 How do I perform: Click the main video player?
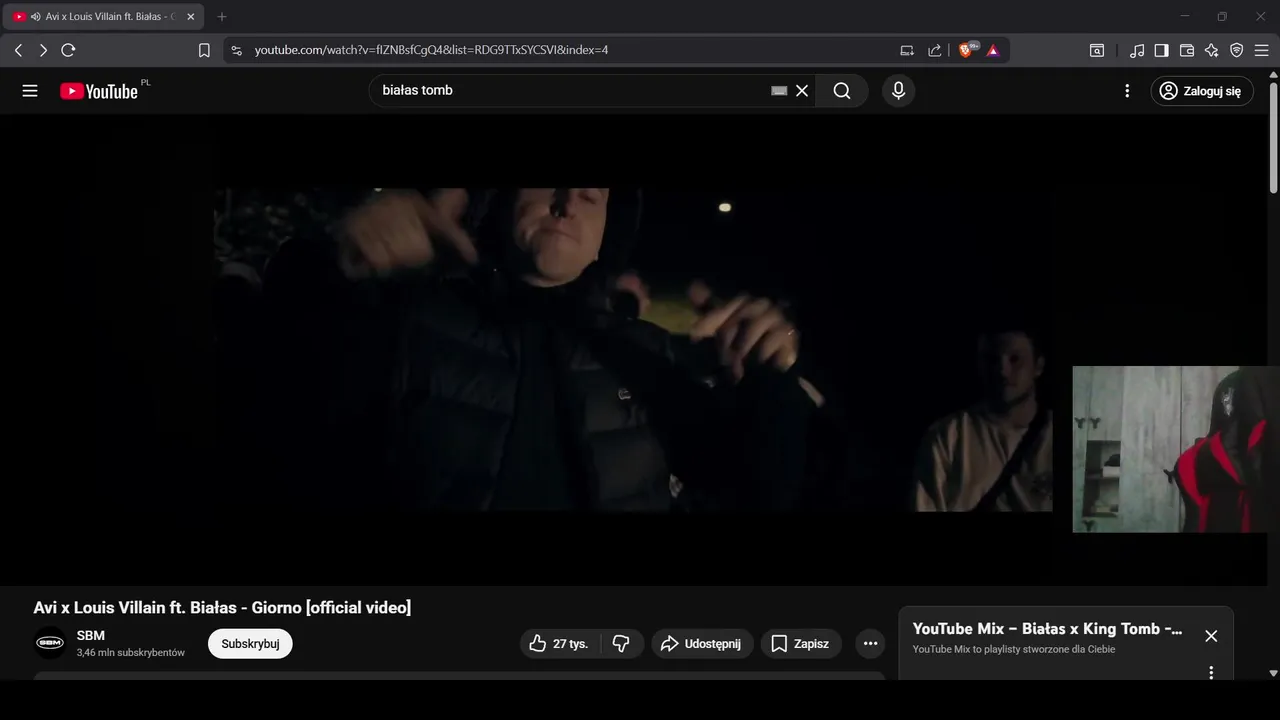tap(633, 350)
